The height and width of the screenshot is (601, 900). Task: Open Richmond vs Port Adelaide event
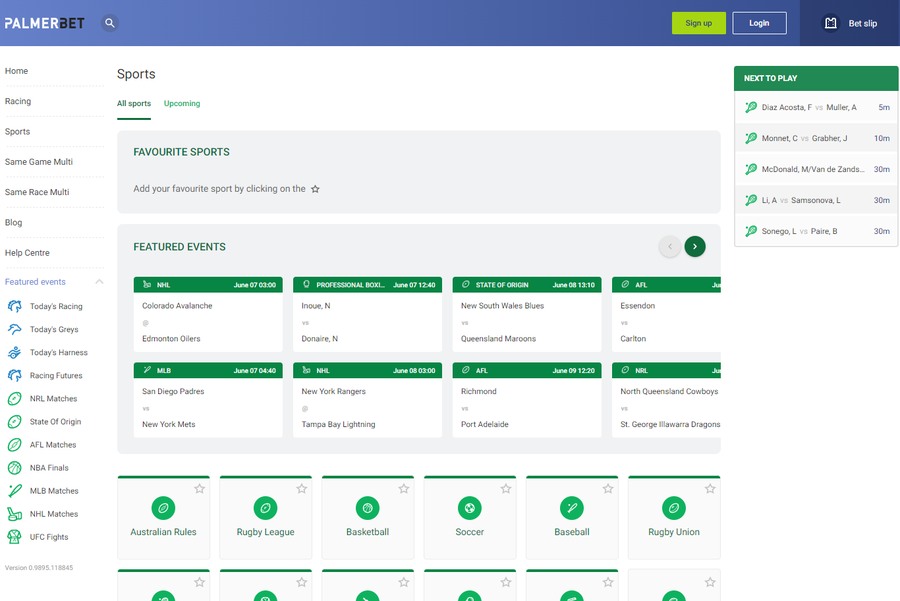(527, 400)
